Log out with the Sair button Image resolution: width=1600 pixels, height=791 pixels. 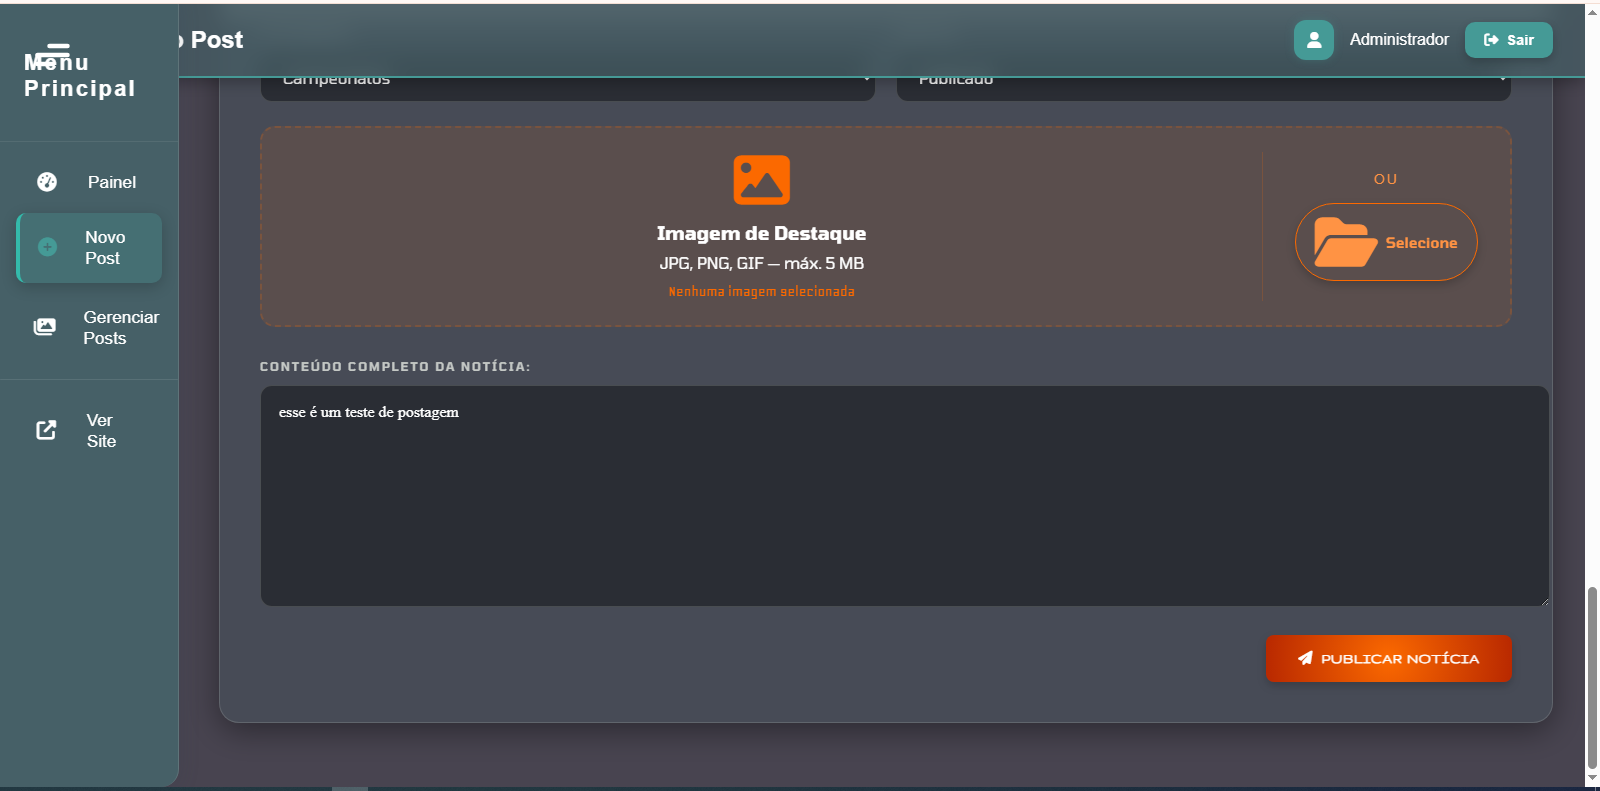[x=1509, y=40]
